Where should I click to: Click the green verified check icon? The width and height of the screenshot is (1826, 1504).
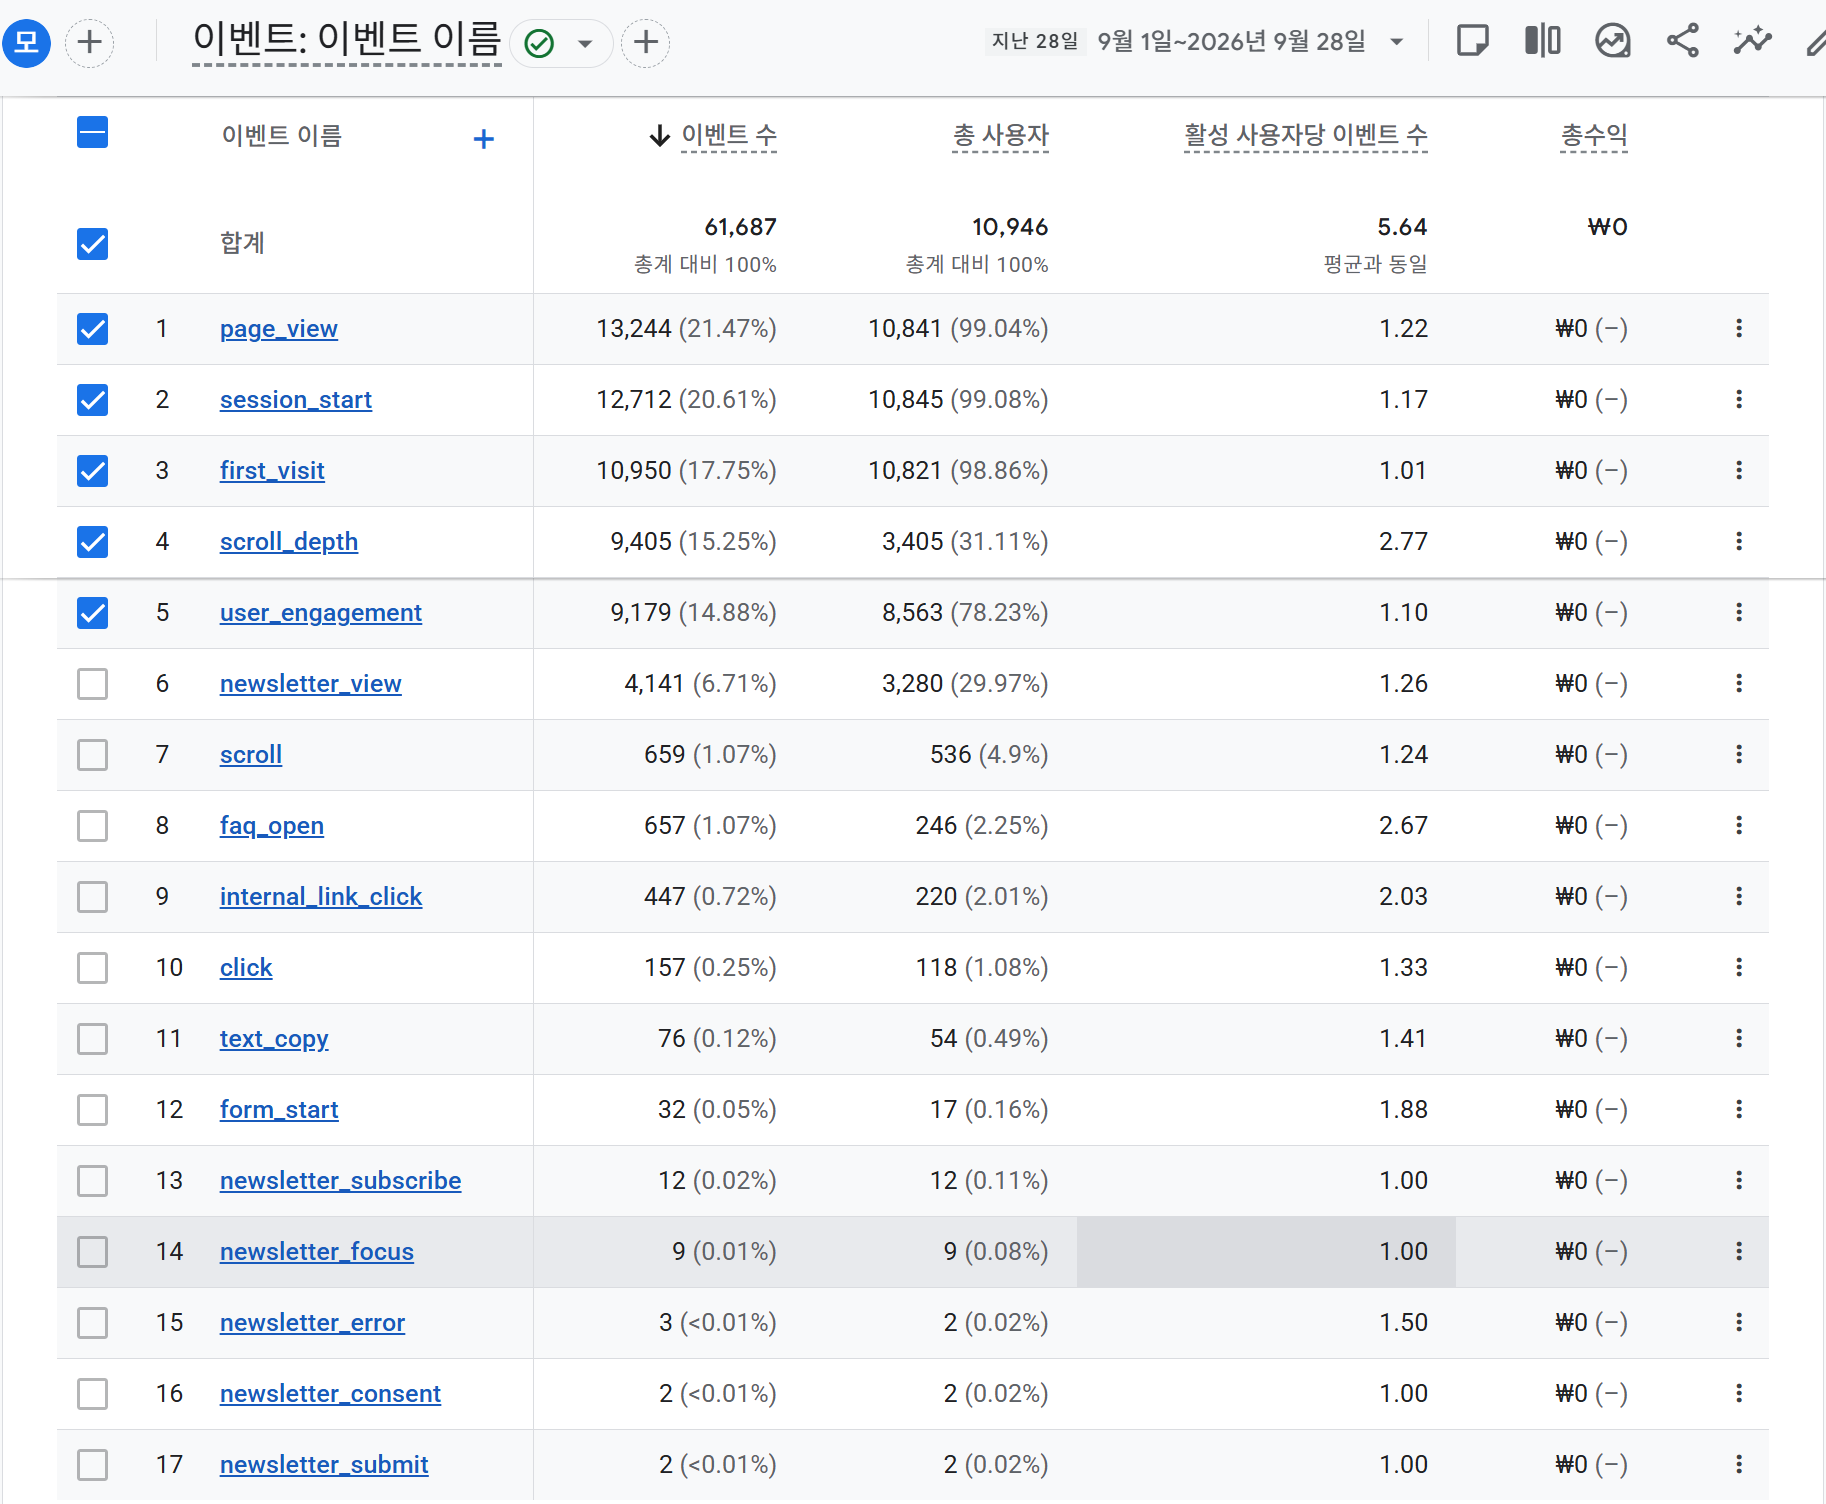(539, 44)
